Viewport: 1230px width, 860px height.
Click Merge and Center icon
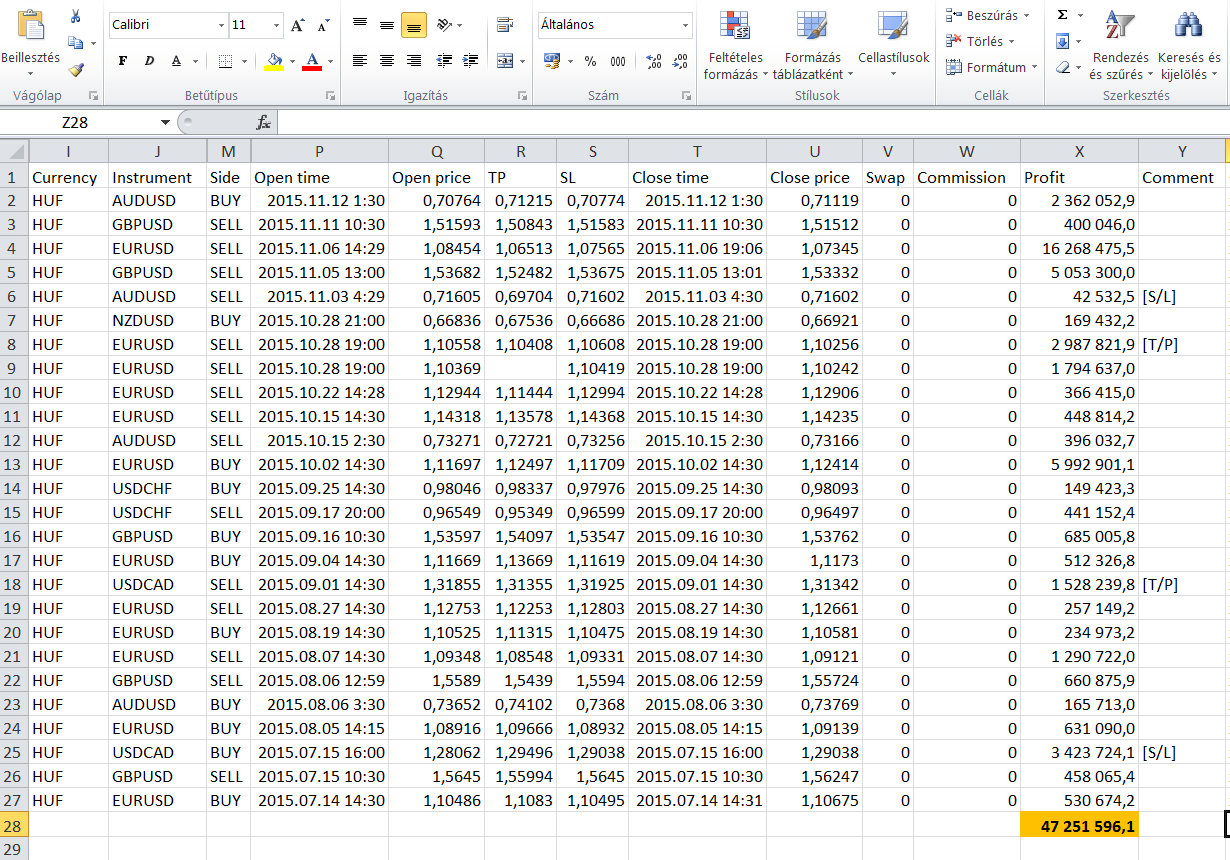click(x=505, y=61)
